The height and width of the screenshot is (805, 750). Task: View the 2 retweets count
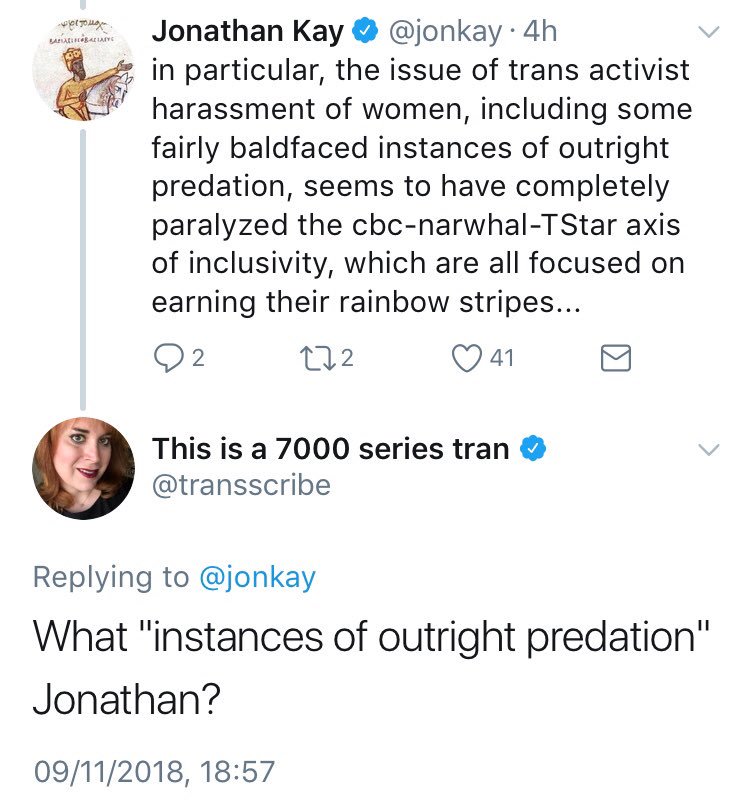coord(347,358)
